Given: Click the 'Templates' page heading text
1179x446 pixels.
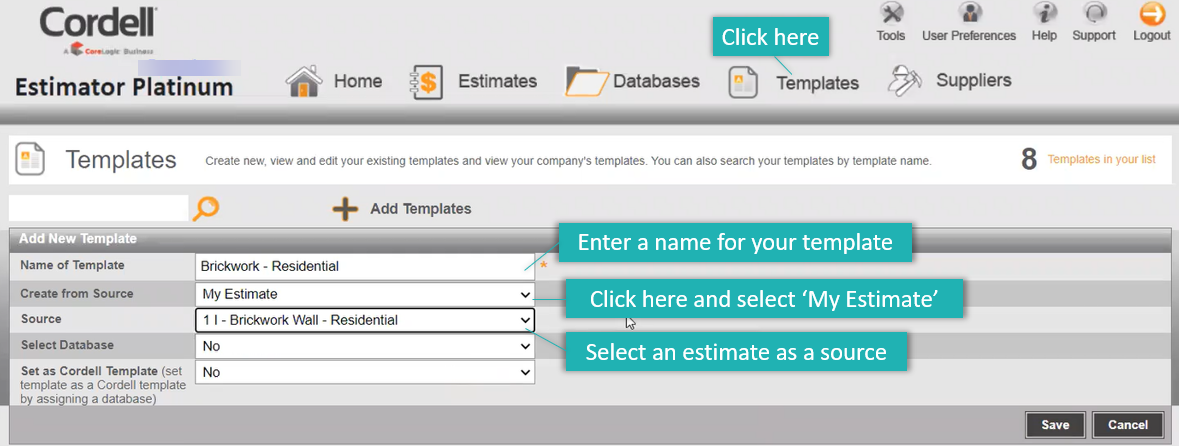Looking at the screenshot, I should (120, 159).
